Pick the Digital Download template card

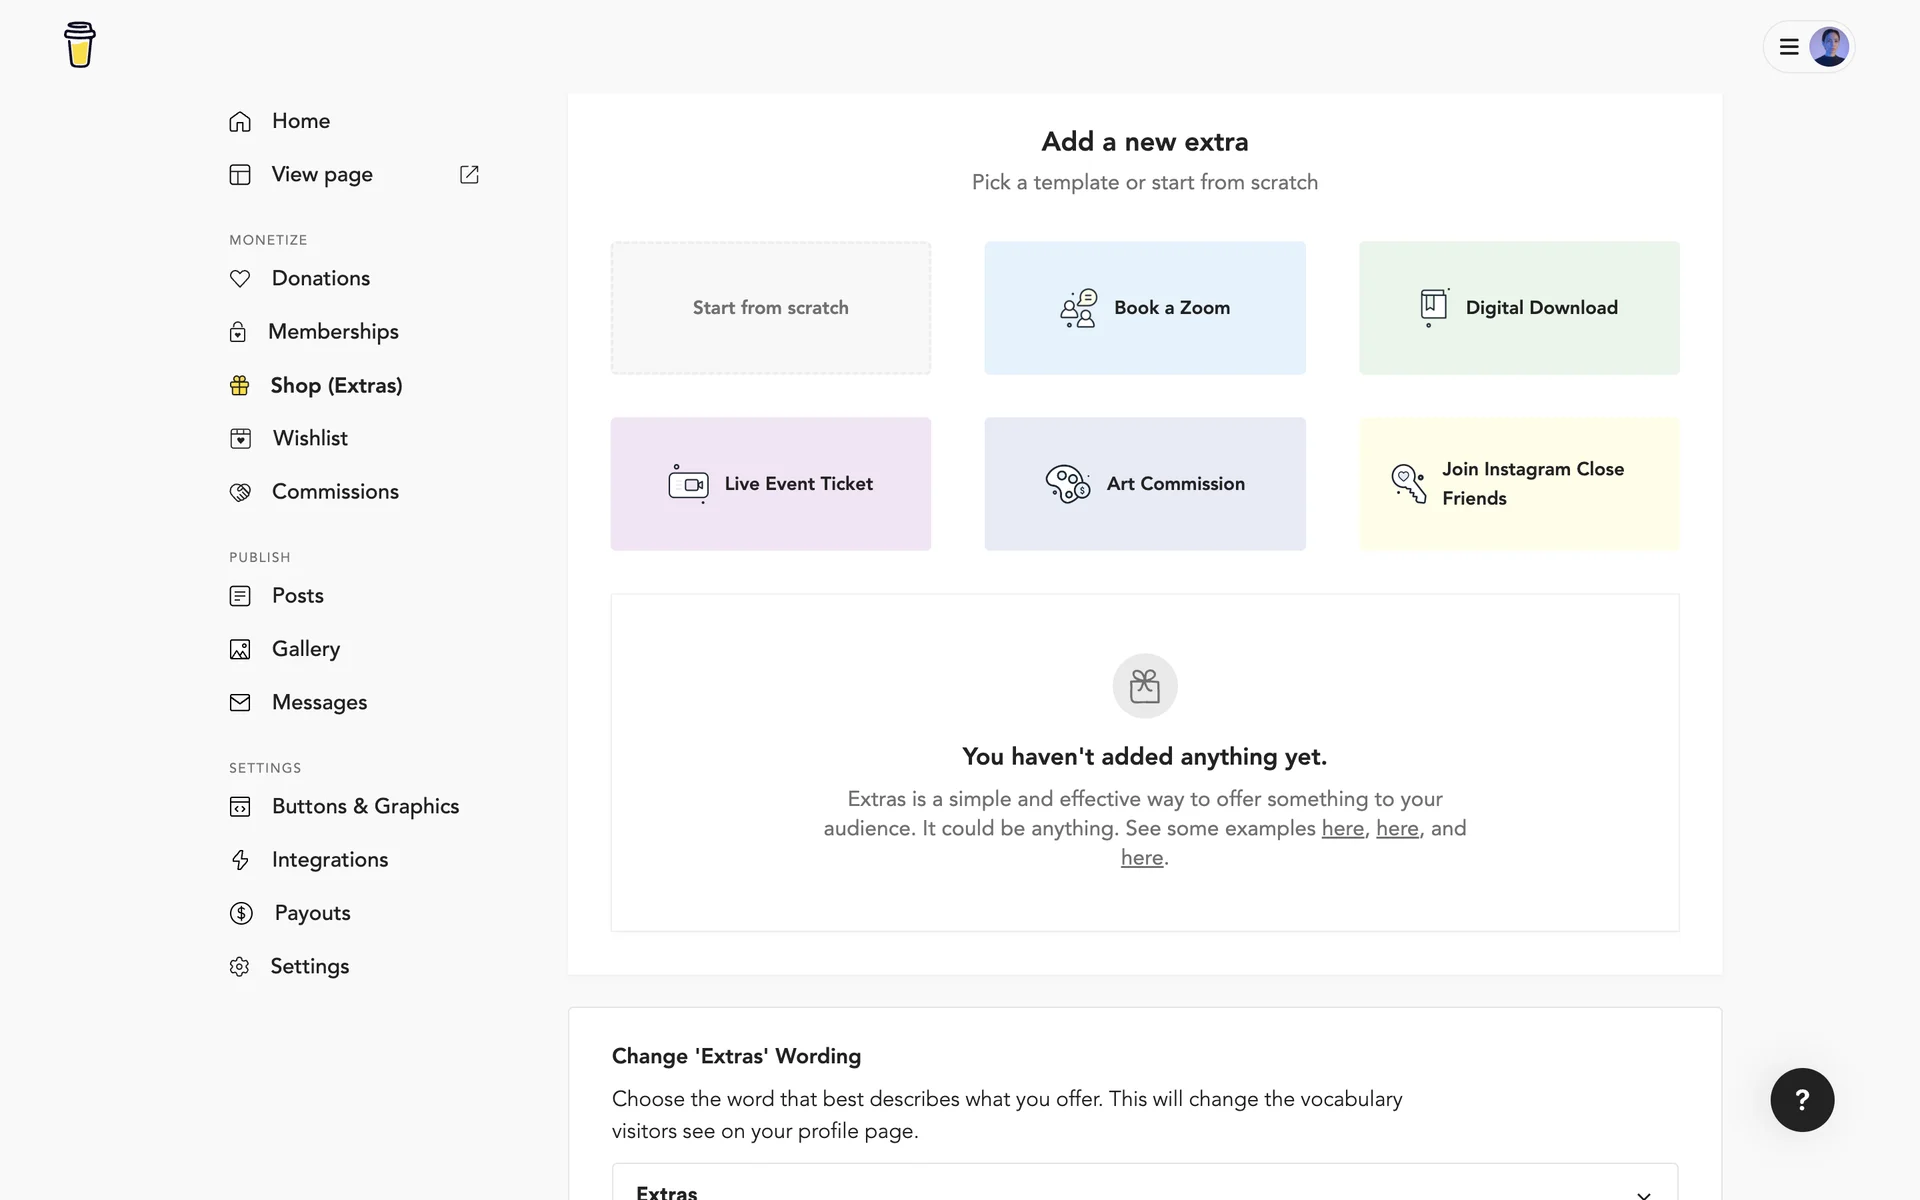[x=1518, y=308]
